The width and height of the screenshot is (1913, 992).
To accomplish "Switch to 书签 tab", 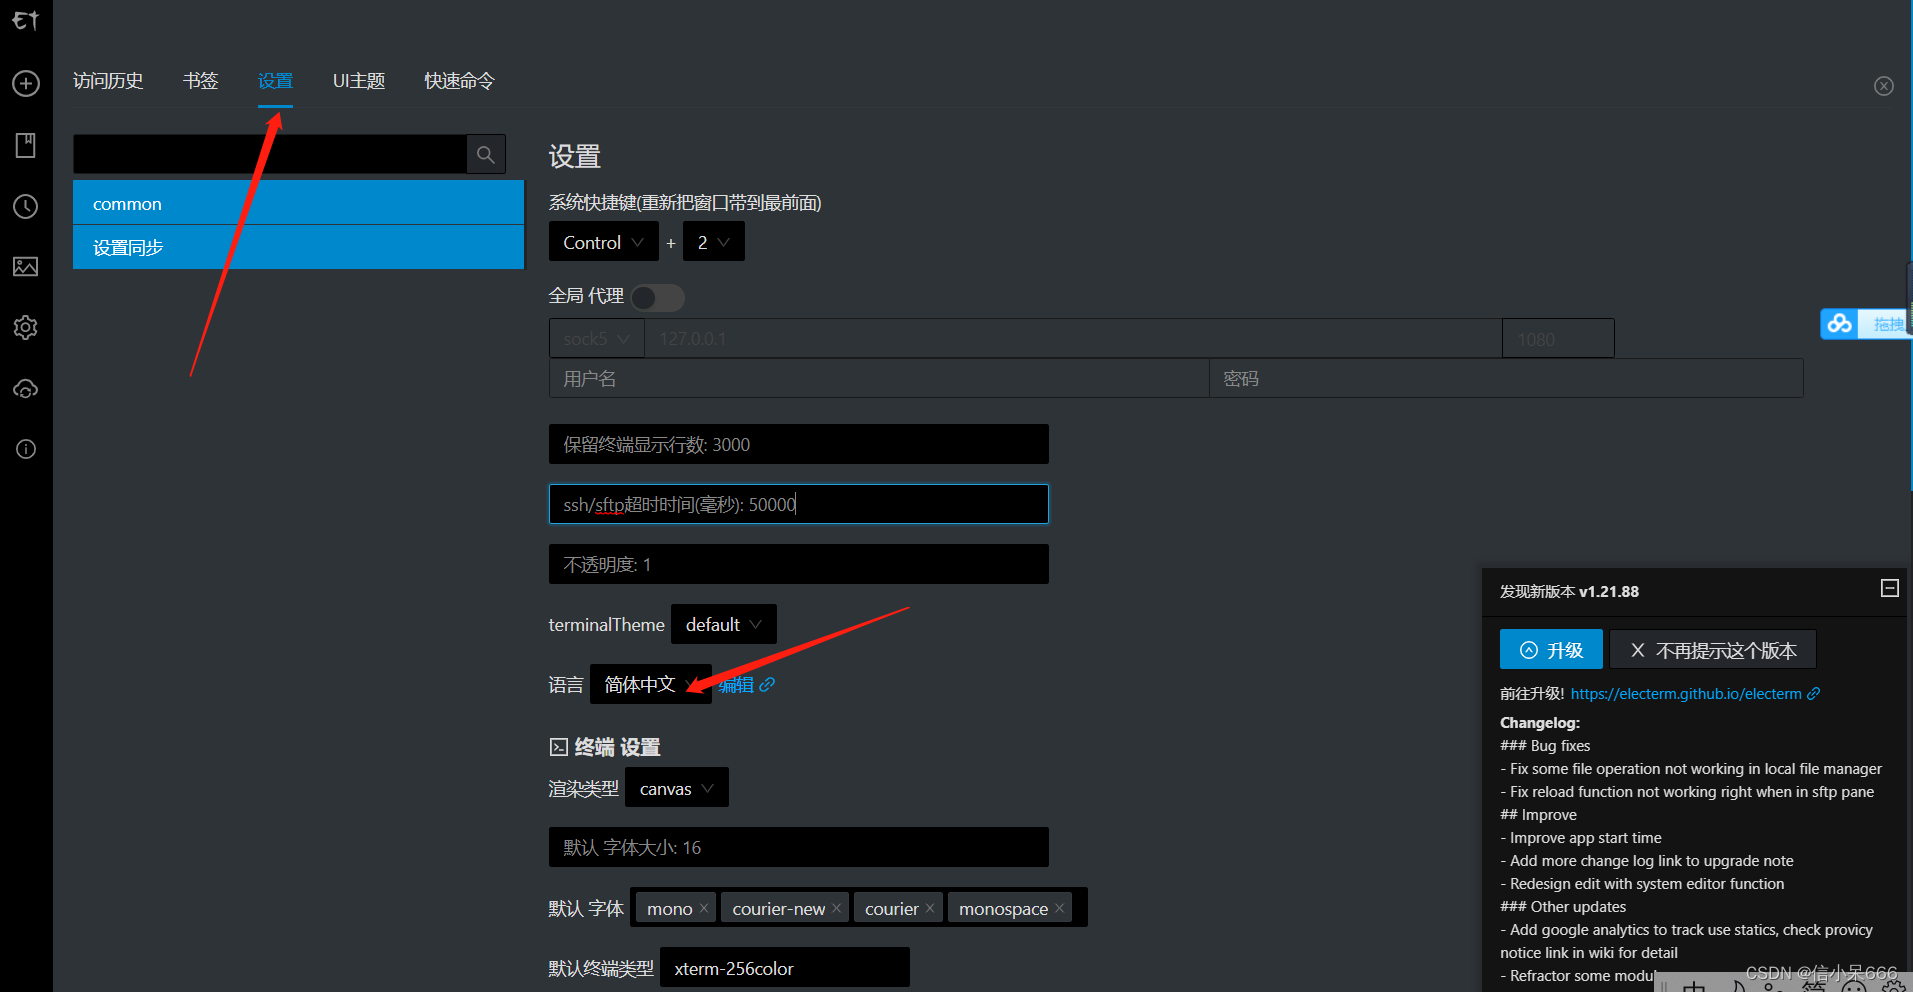I will click(200, 81).
